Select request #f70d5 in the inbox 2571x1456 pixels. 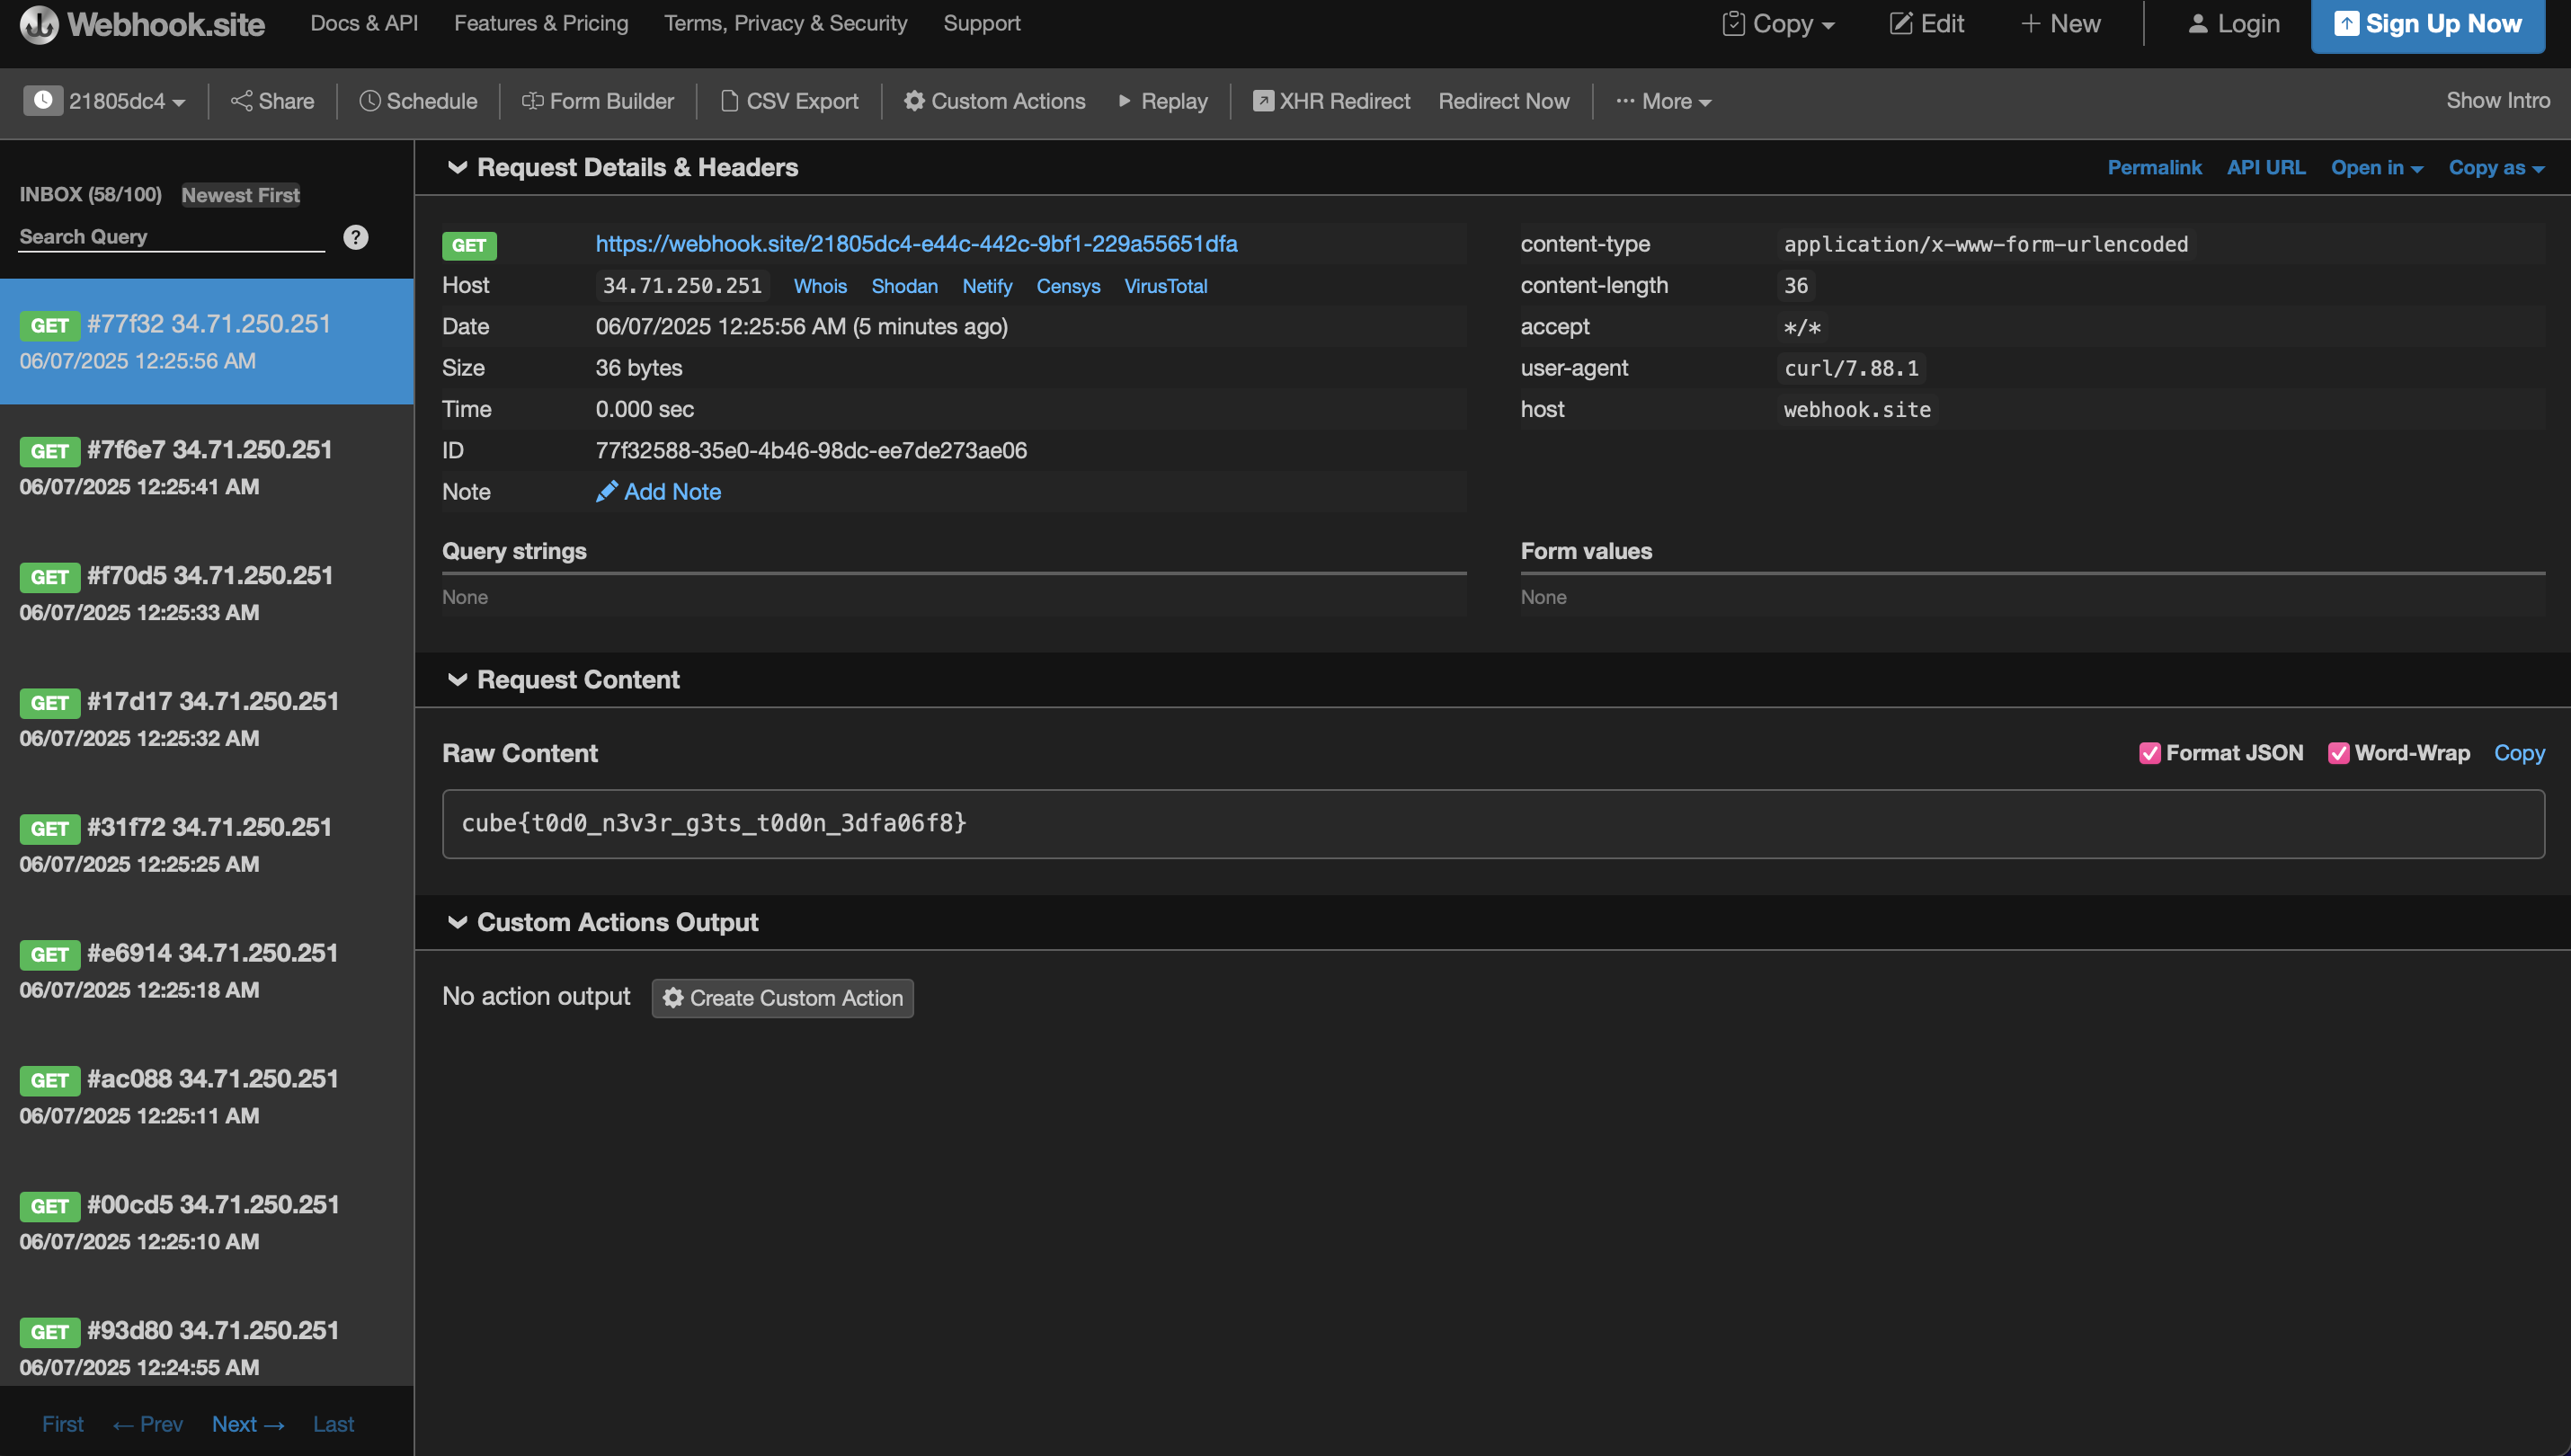(x=207, y=593)
